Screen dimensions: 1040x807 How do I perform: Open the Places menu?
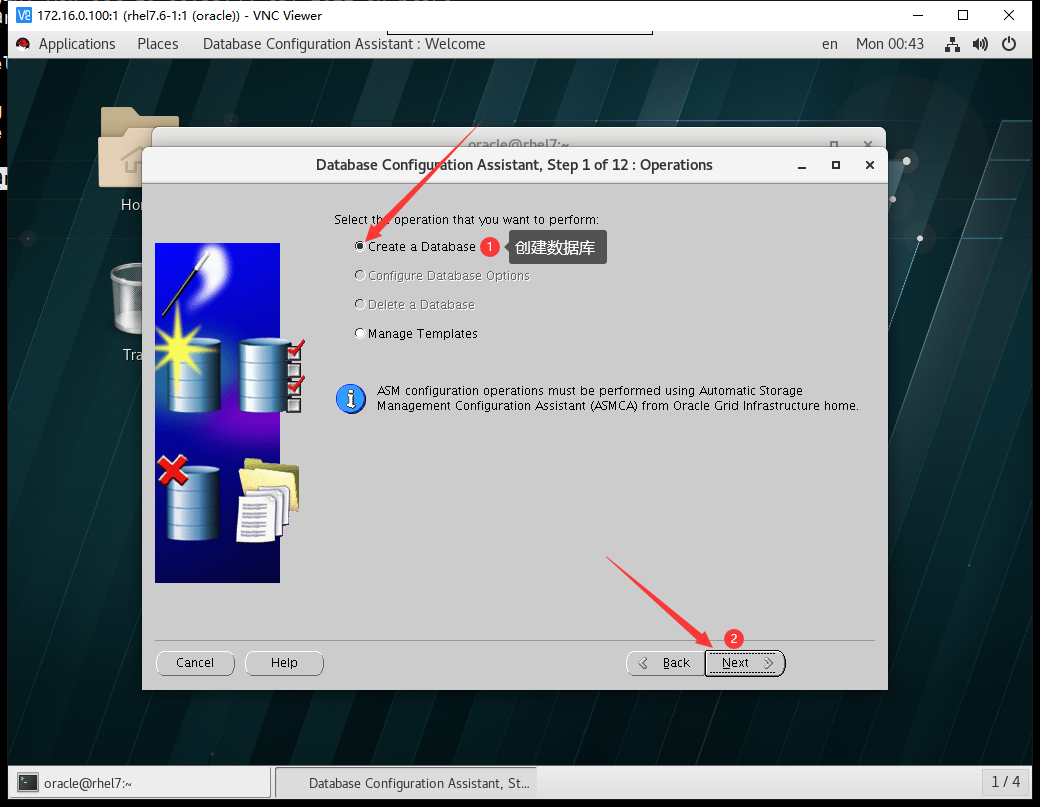click(x=158, y=44)
